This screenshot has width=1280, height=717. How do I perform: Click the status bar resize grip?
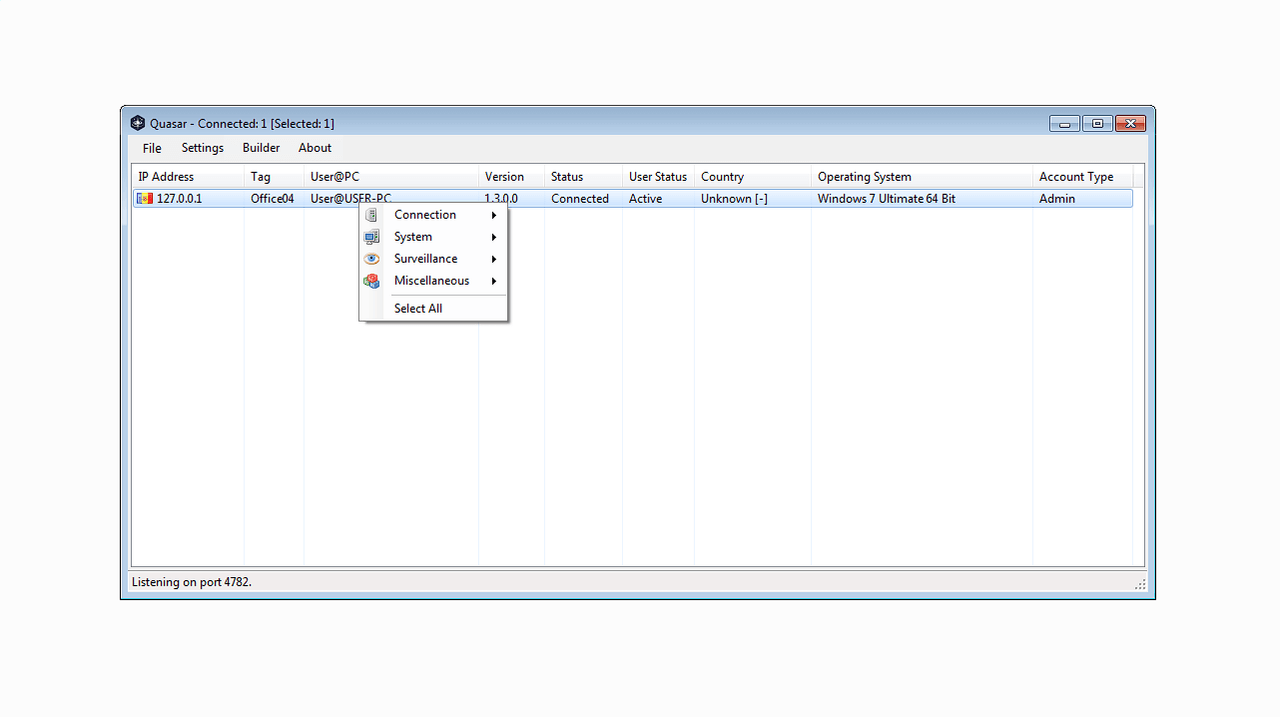click(x=1141, y=582)
